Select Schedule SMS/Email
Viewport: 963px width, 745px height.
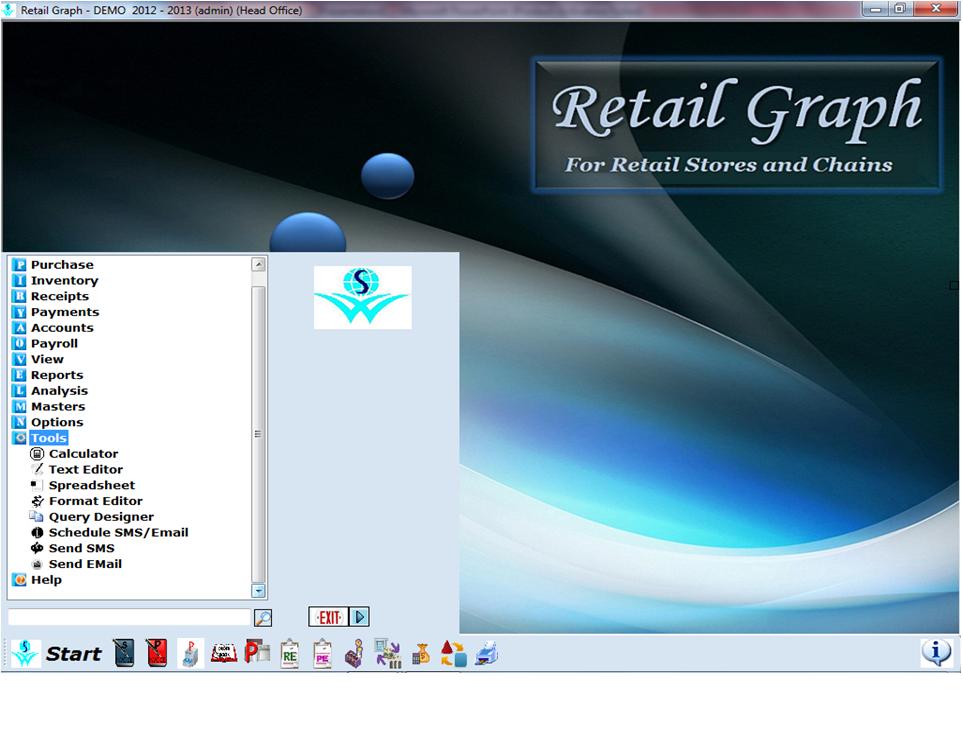pos(119,532)
